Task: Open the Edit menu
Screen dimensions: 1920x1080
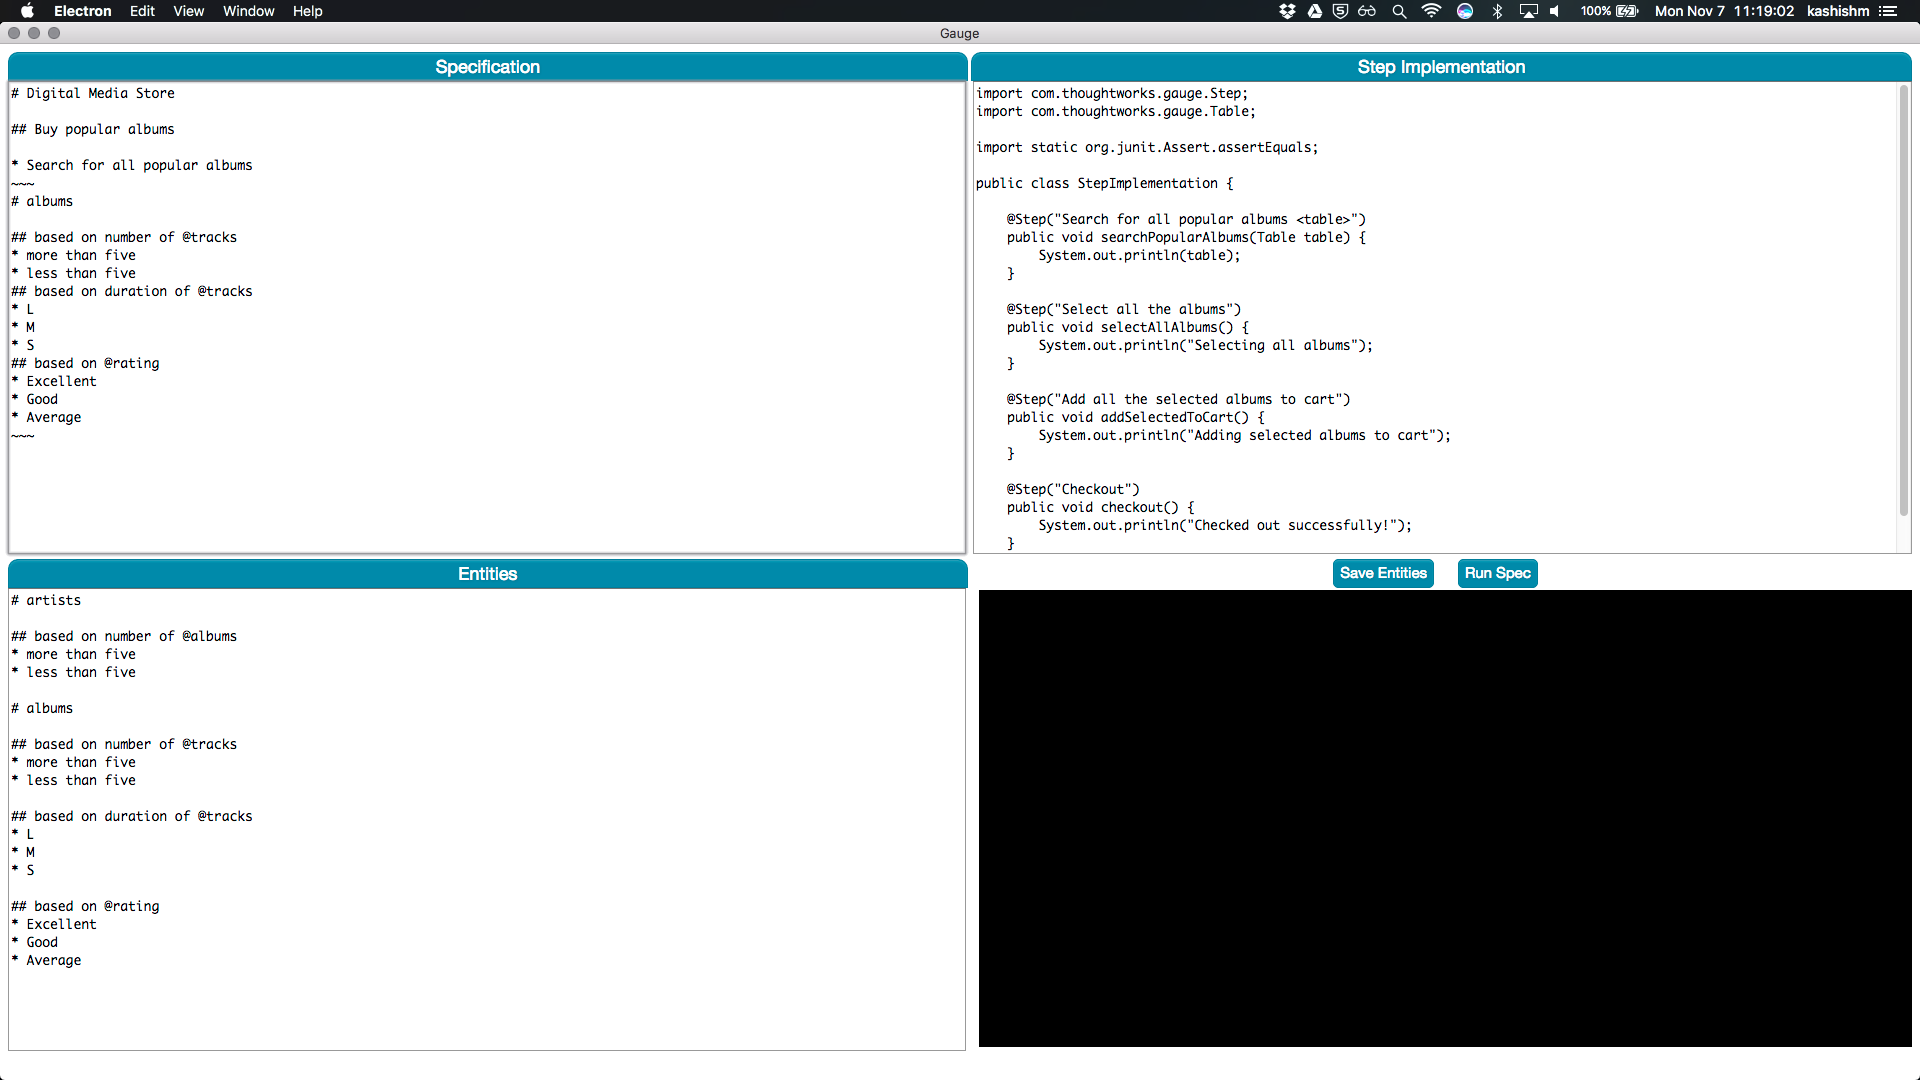Action: coord(142,11)
